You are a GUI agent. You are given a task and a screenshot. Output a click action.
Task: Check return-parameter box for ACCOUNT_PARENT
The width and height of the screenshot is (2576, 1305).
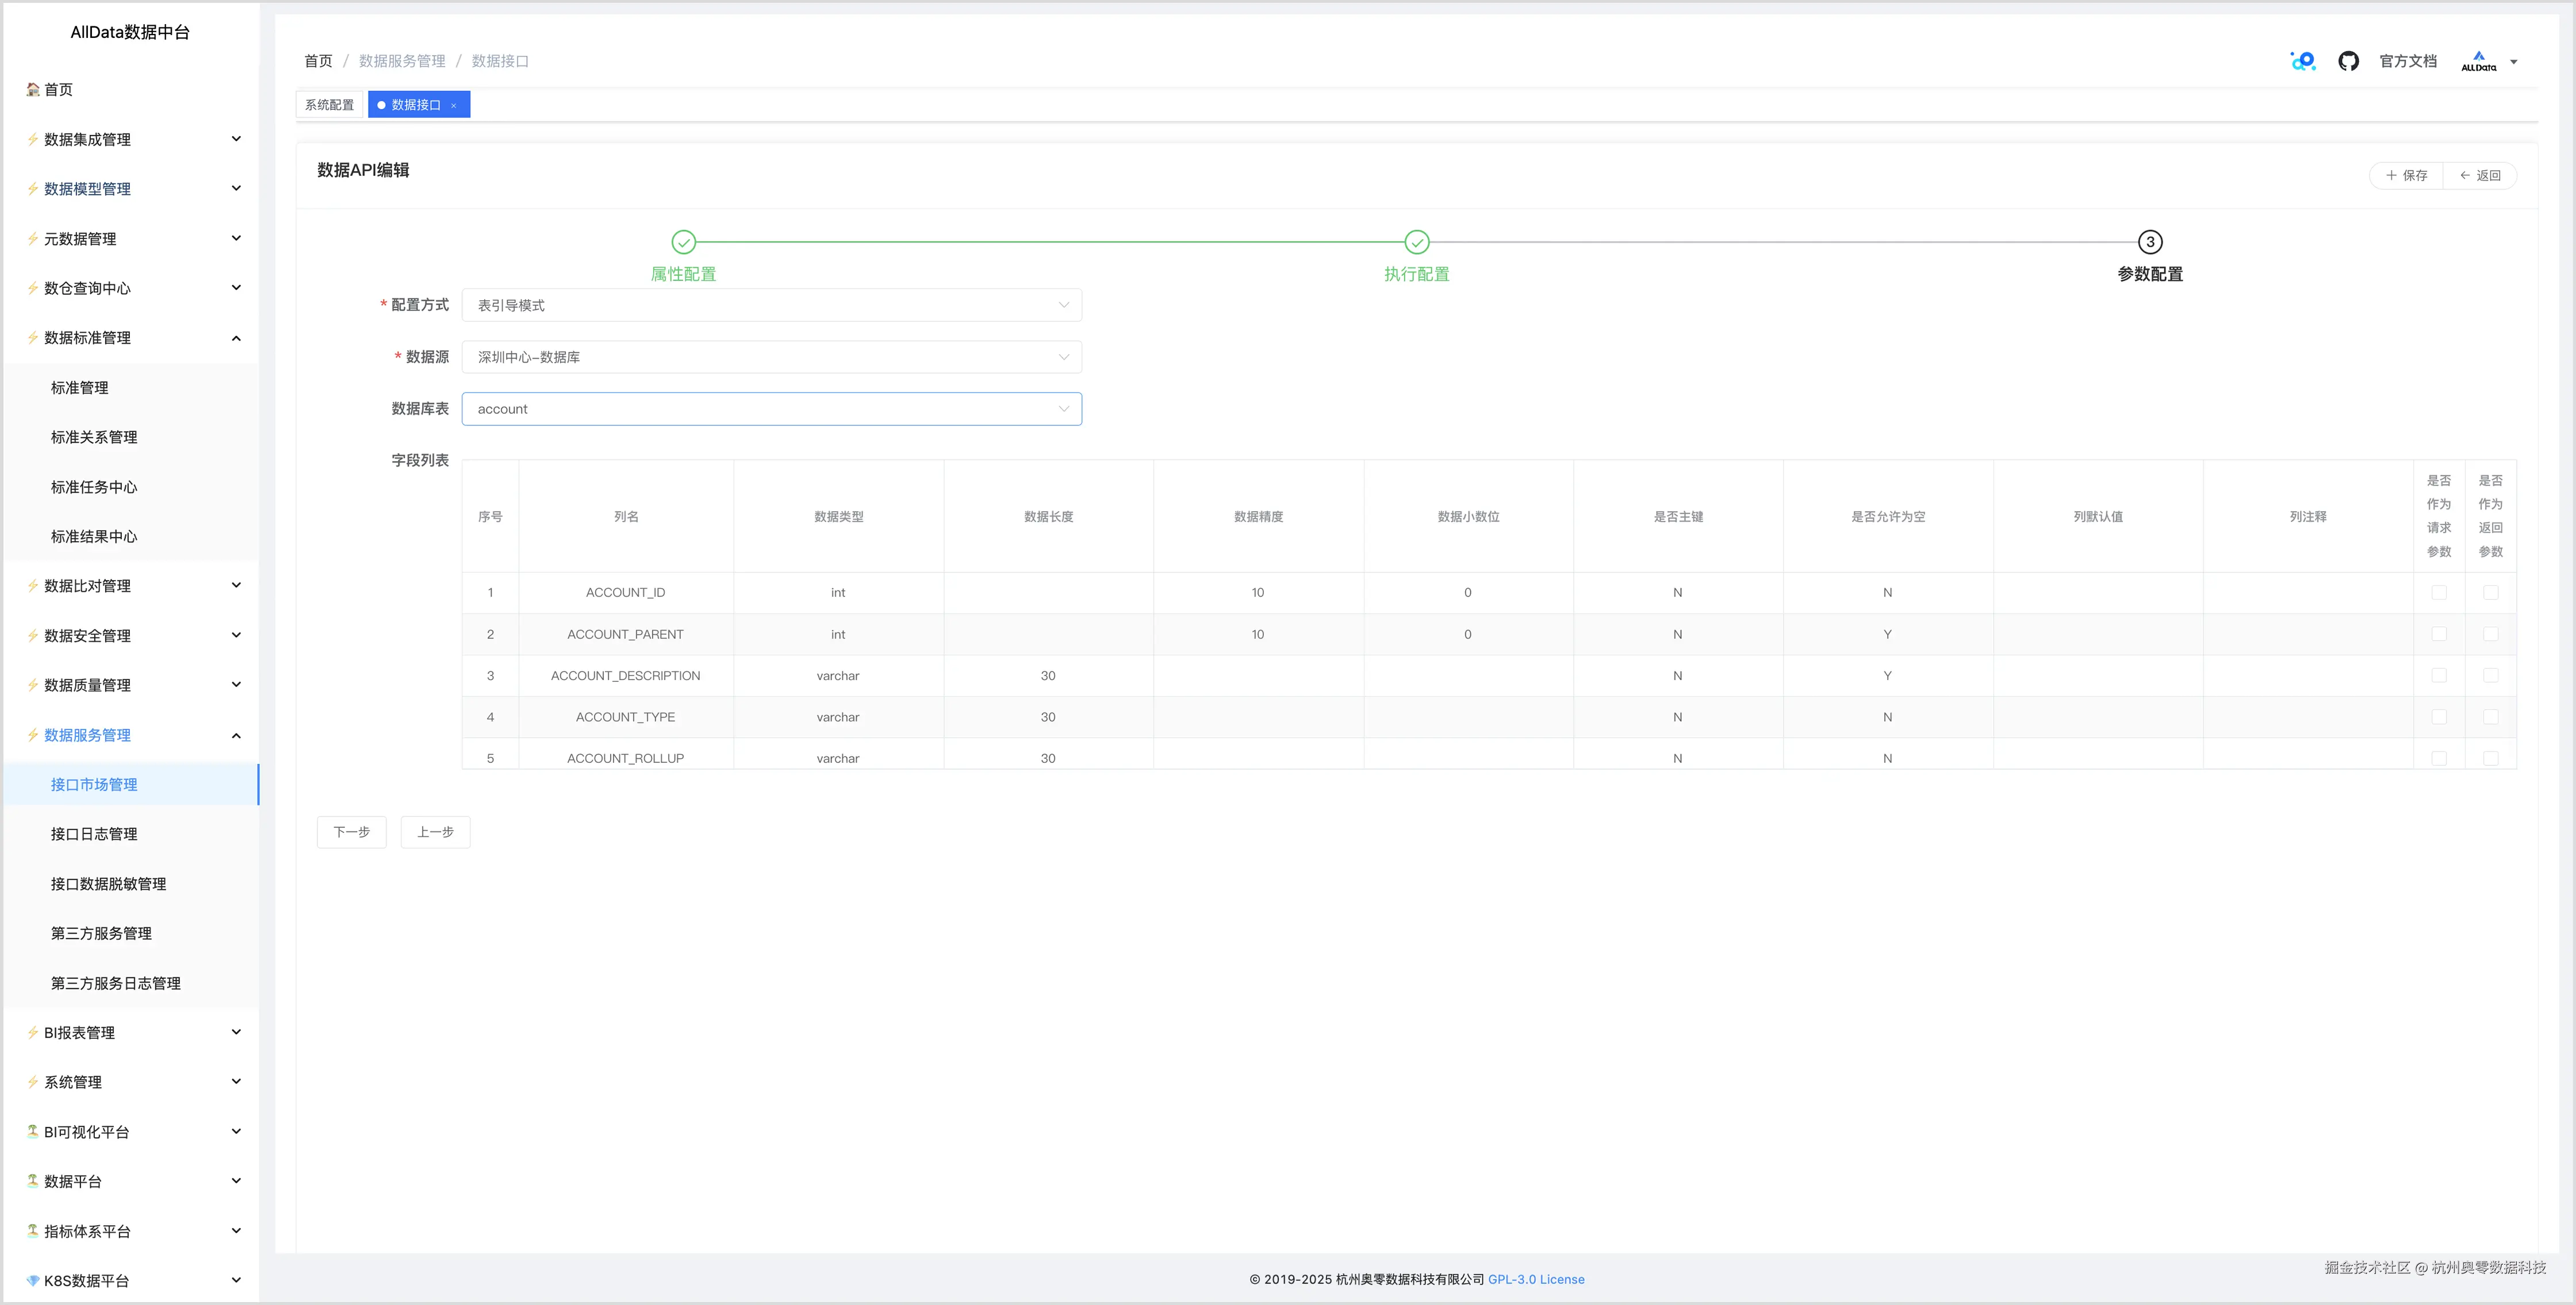point(2491,634)
